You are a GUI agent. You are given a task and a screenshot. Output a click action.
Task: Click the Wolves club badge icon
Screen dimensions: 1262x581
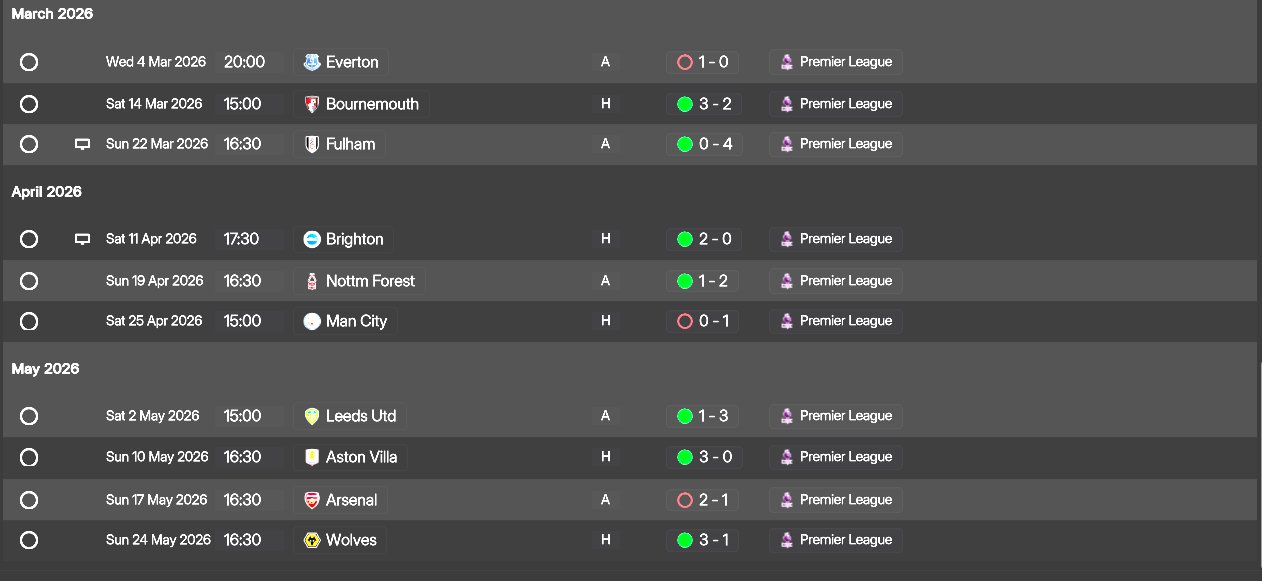coord(312,540)
